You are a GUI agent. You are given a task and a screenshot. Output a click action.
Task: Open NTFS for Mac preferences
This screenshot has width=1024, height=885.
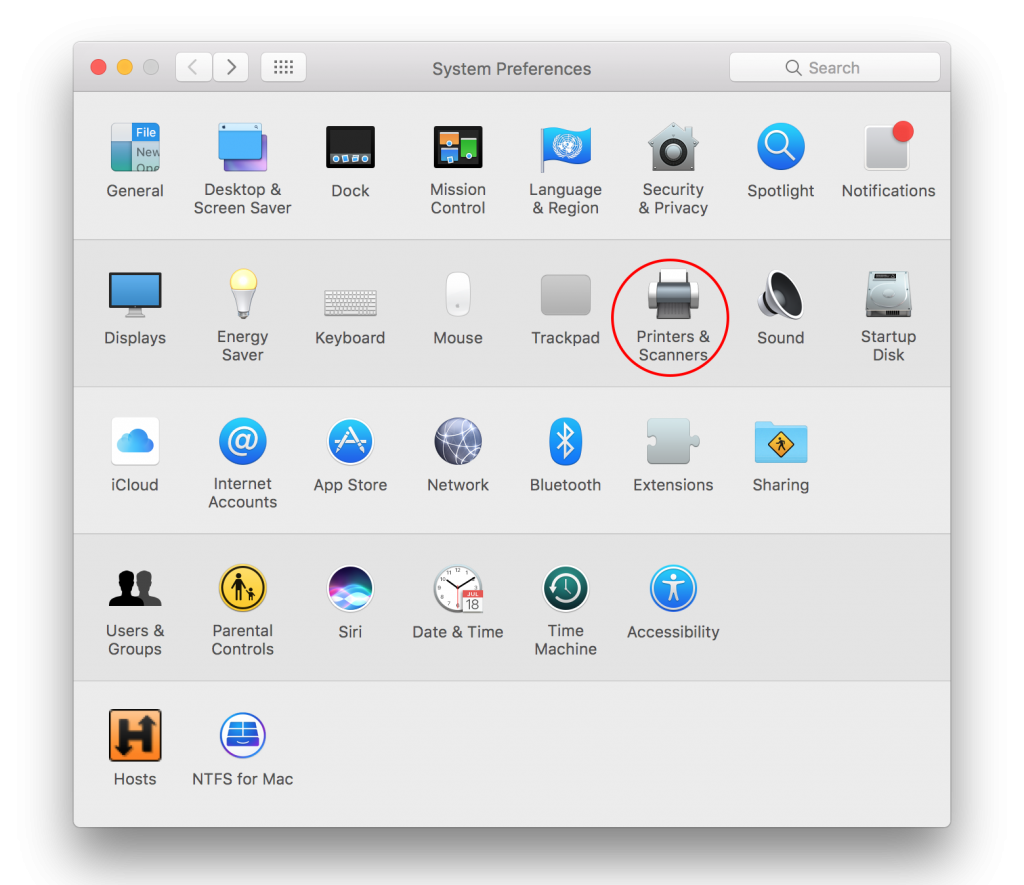(243, 735)
